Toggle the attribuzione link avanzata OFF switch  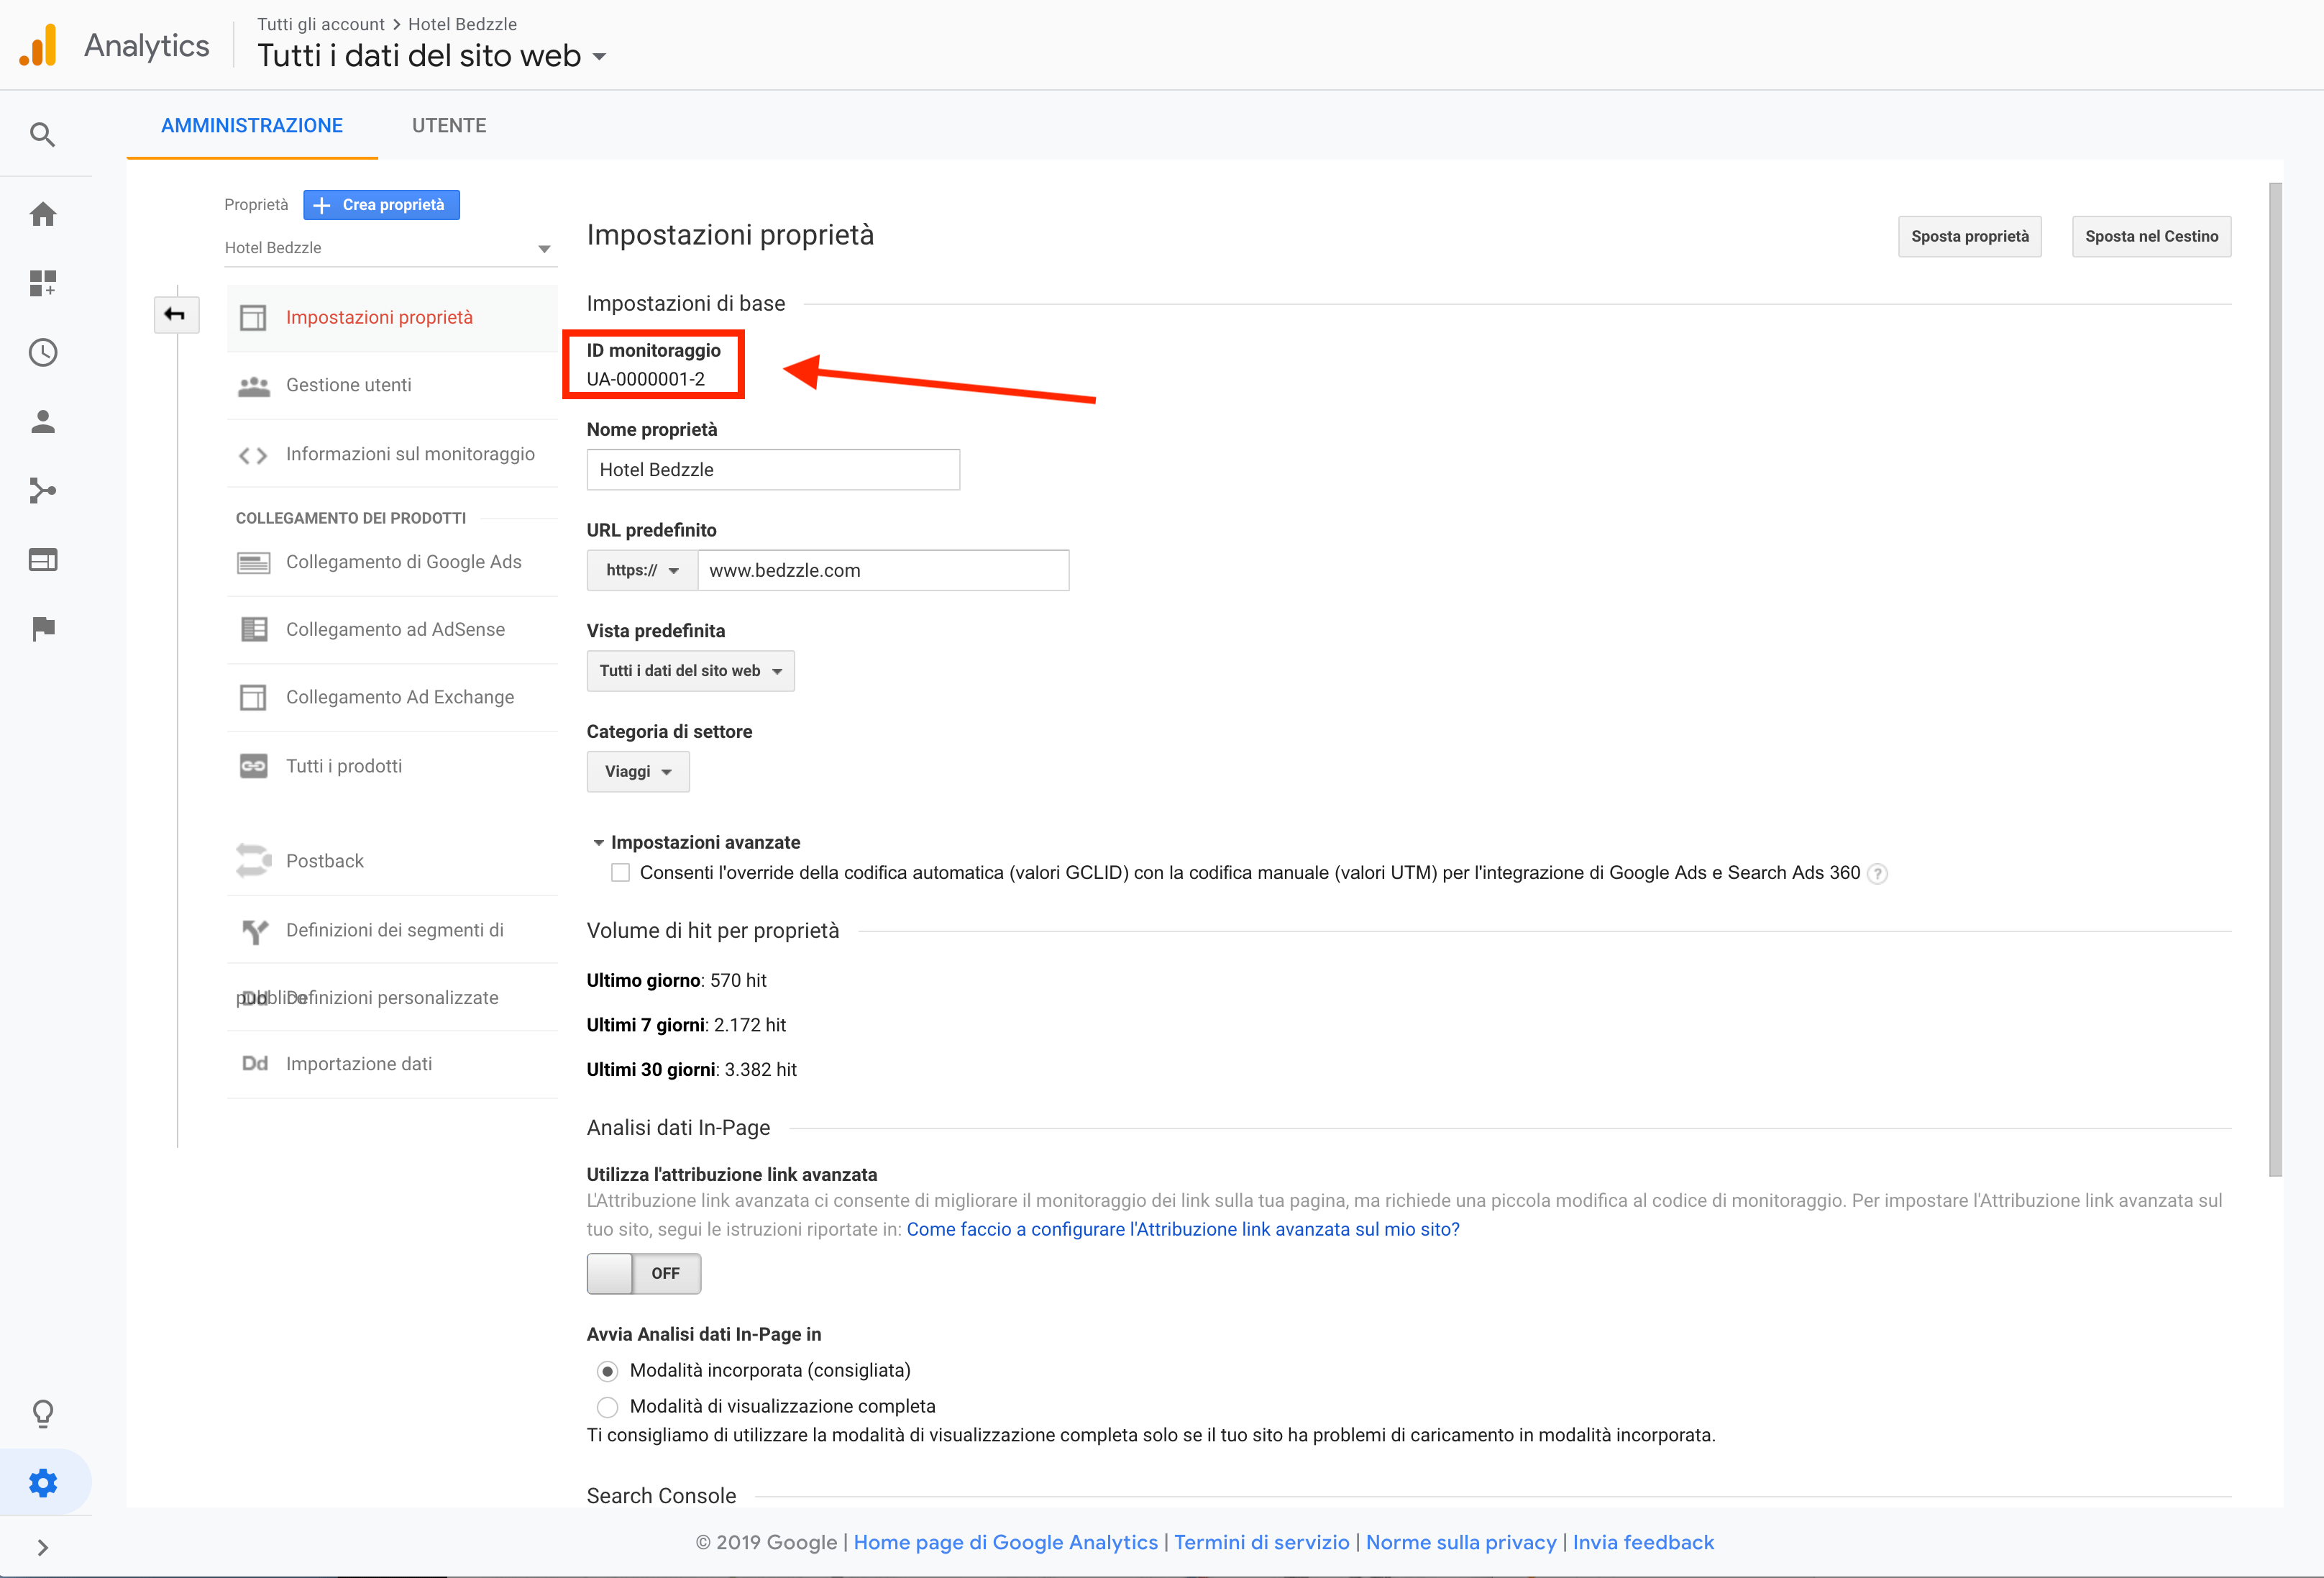click(x=643, y=1273)
